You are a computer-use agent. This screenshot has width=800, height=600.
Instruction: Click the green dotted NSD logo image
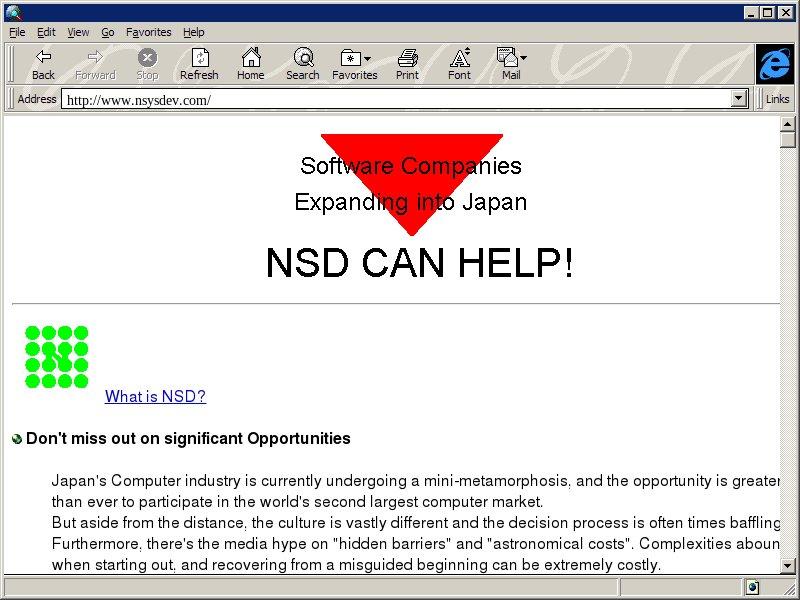57,356
